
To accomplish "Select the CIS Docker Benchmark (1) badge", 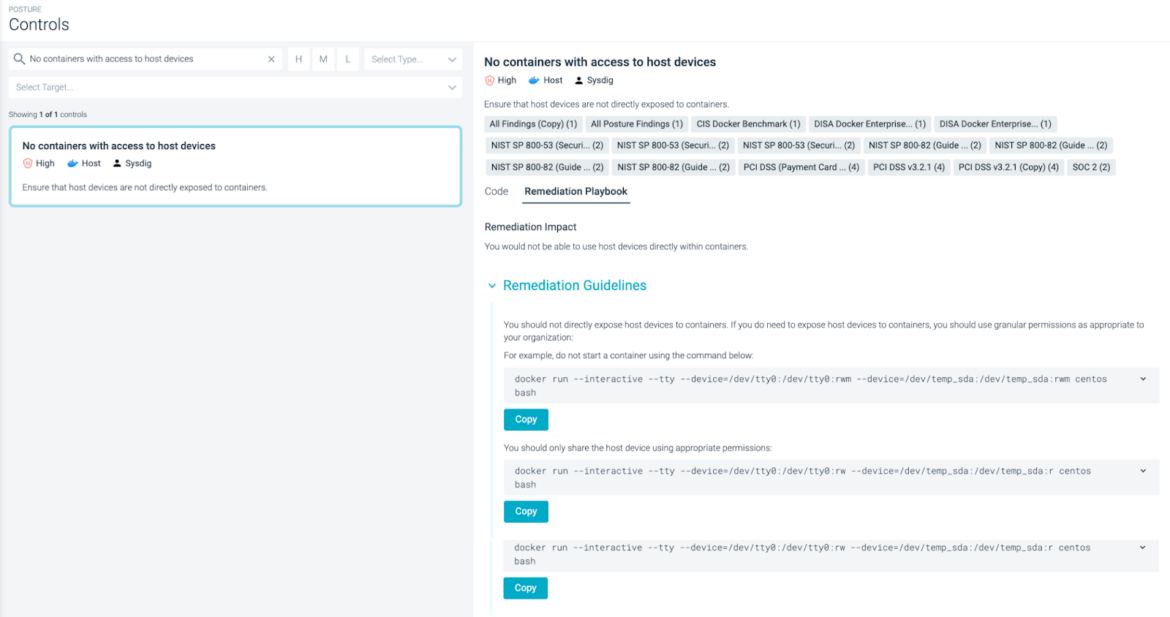I will point(750,123).
